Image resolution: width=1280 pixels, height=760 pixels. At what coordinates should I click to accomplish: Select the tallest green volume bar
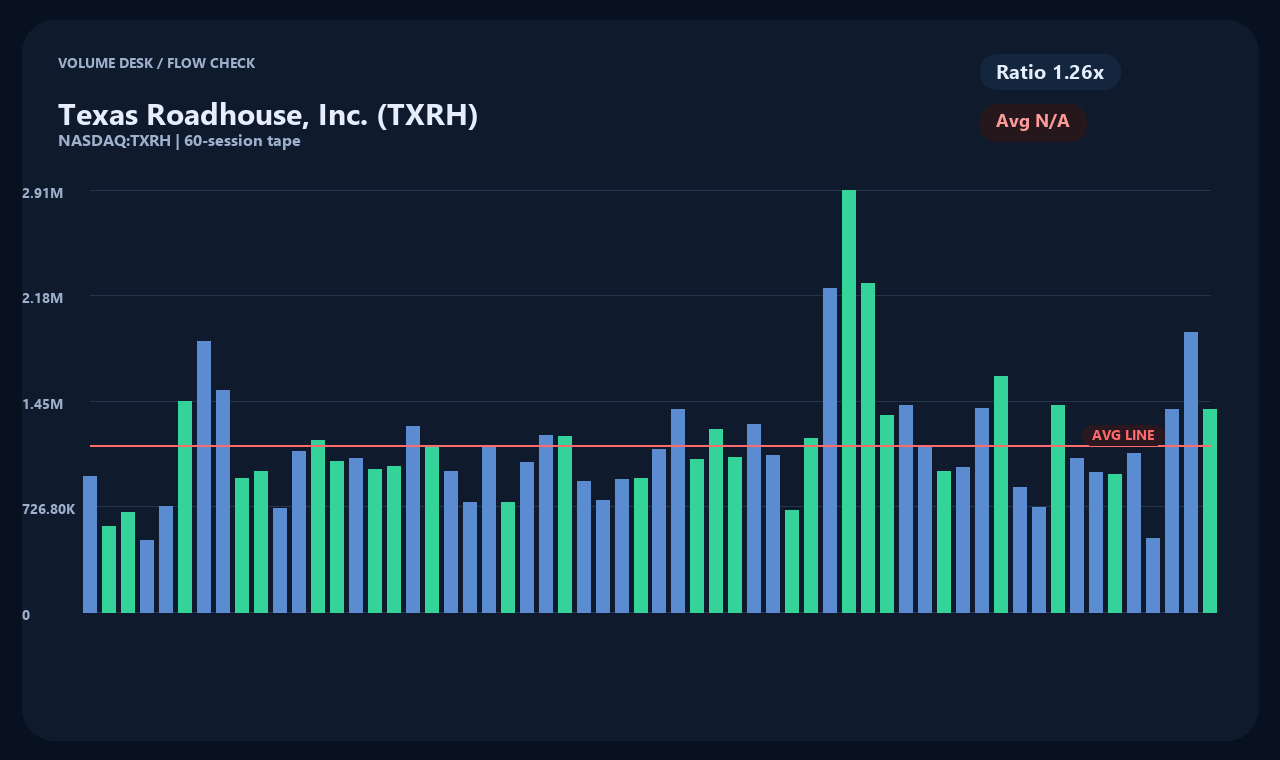(x=849, y=401)
